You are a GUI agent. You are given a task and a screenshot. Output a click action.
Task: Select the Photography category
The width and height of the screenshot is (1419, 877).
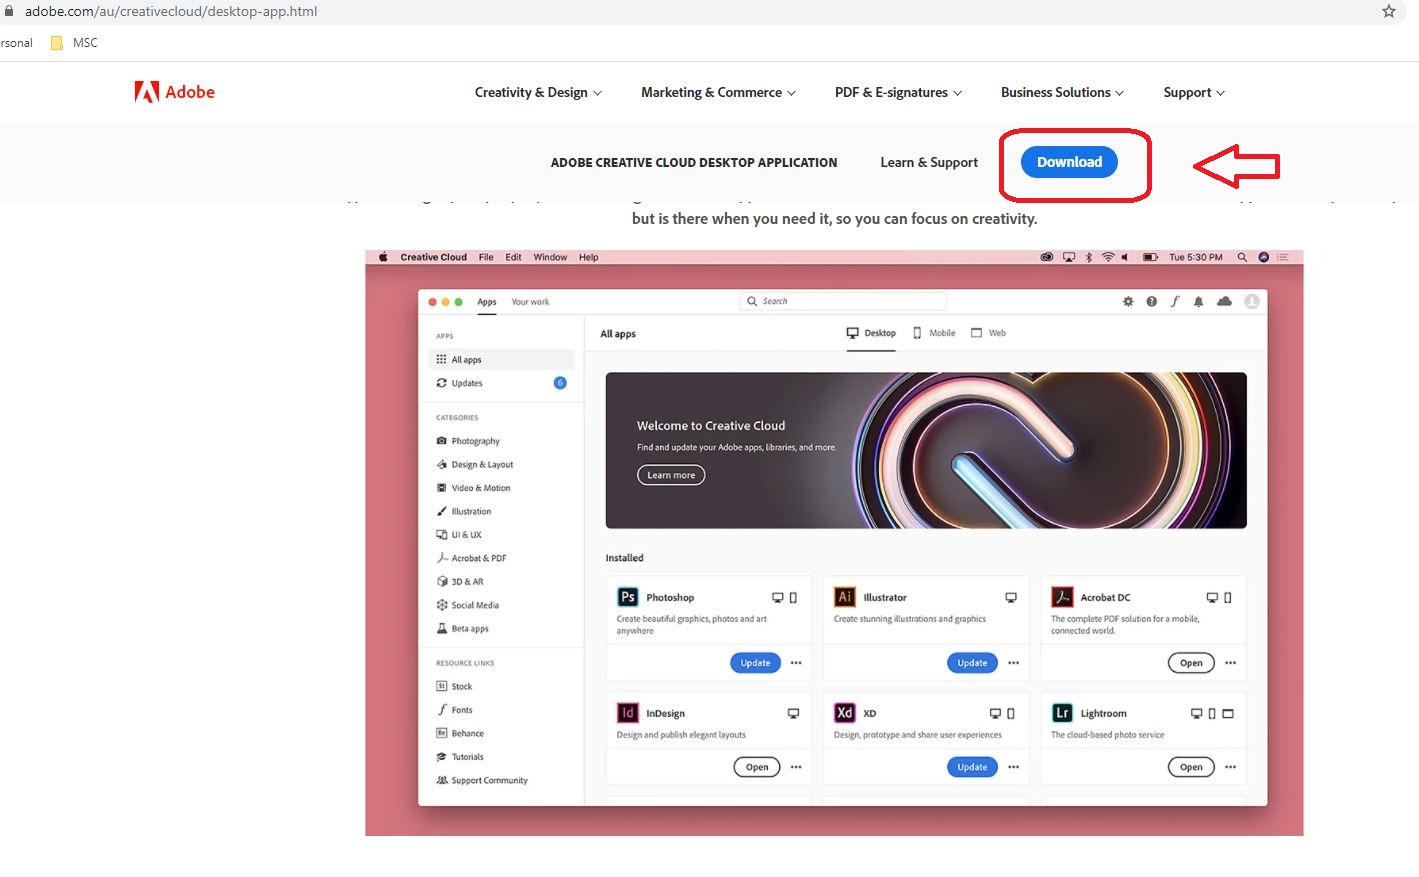468,441
